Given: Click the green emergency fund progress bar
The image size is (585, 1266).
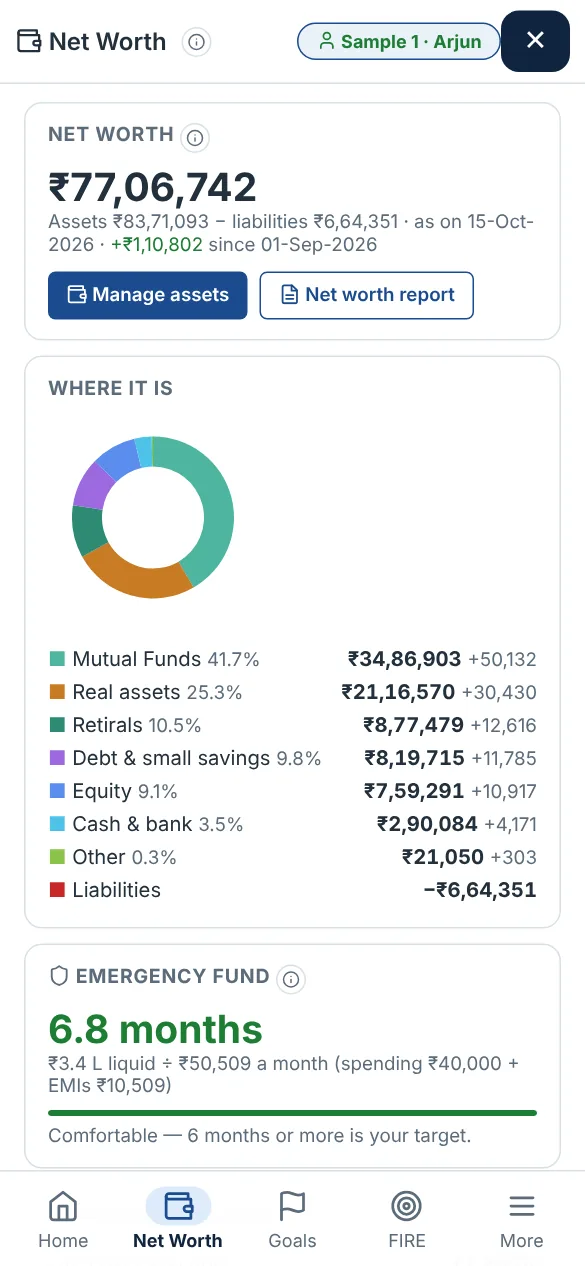Looking at the screenshot, I should pyautogui.click(x=293, y=1112).
